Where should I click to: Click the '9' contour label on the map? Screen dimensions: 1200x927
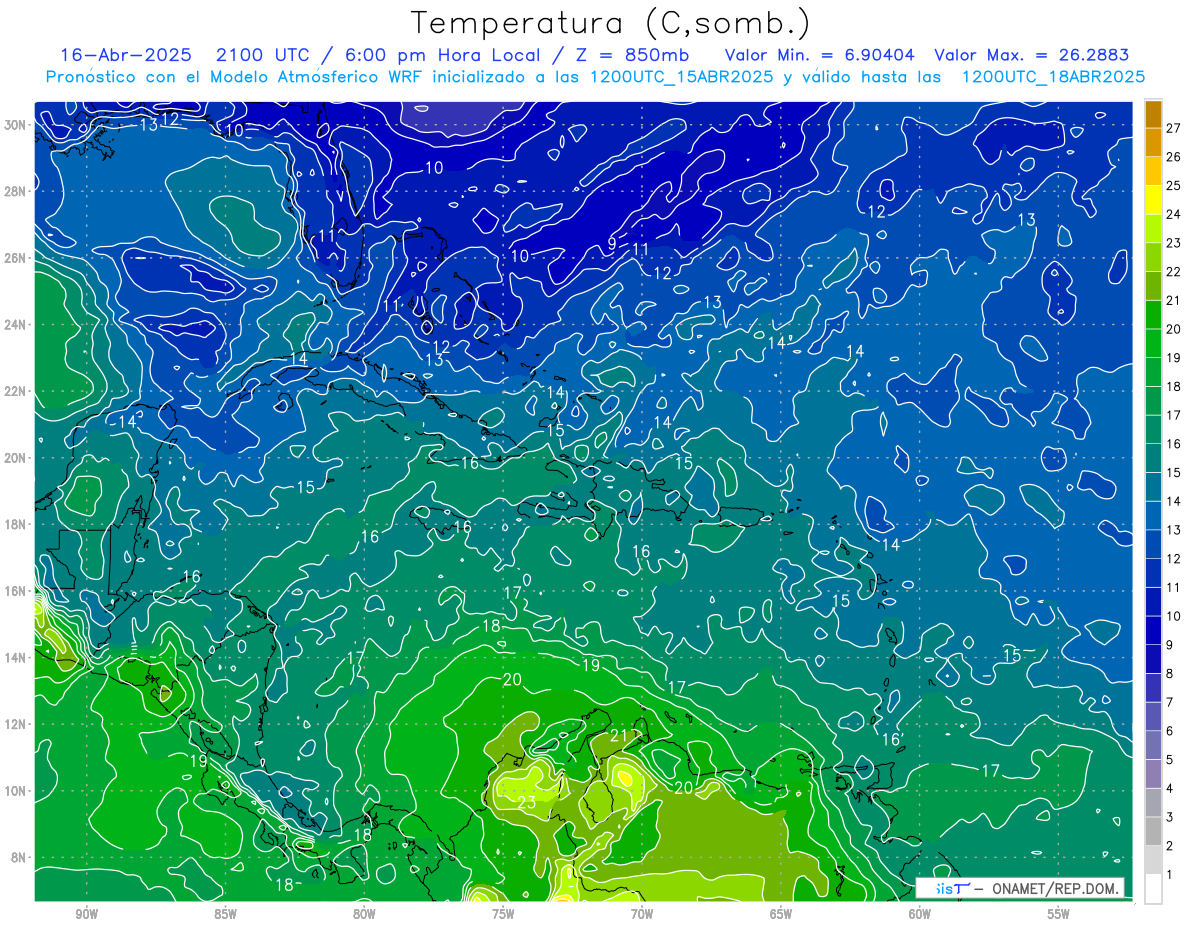click(x=612, y=244)
